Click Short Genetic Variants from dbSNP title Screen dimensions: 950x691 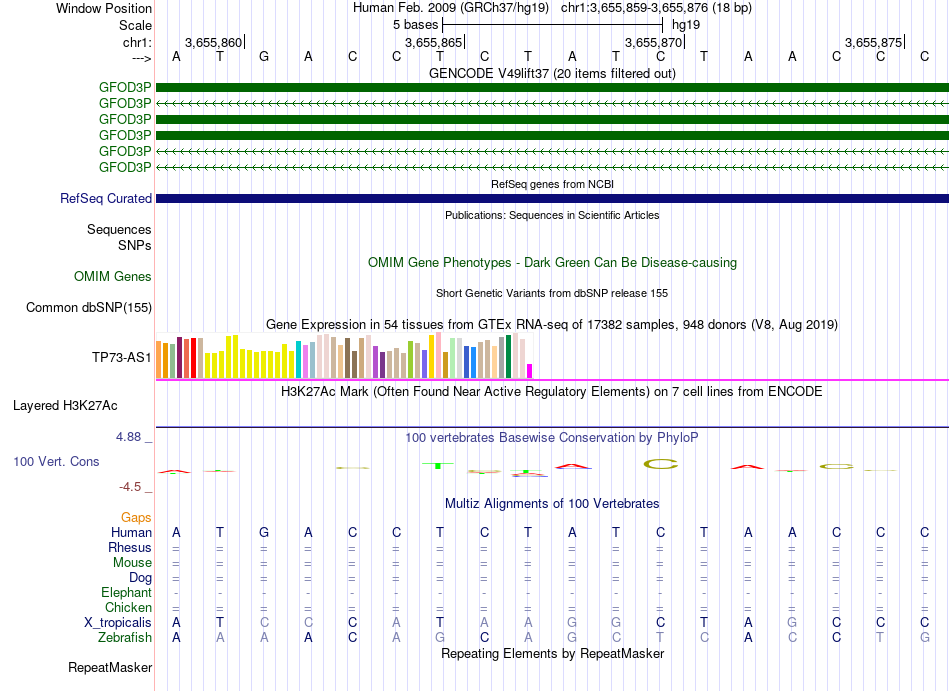(x=552, y=293)
